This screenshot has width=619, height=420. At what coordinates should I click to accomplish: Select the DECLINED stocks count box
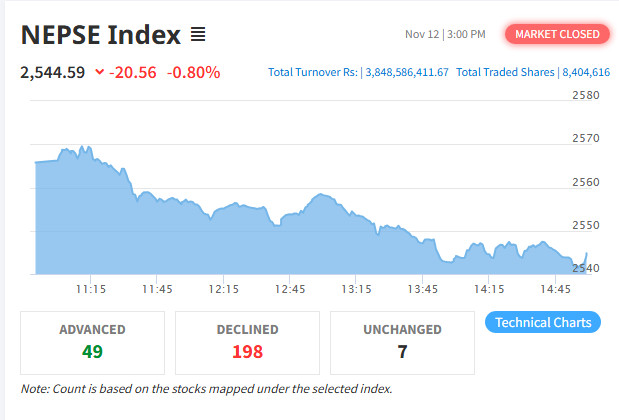pyautogui.click(x=247, y=341)
